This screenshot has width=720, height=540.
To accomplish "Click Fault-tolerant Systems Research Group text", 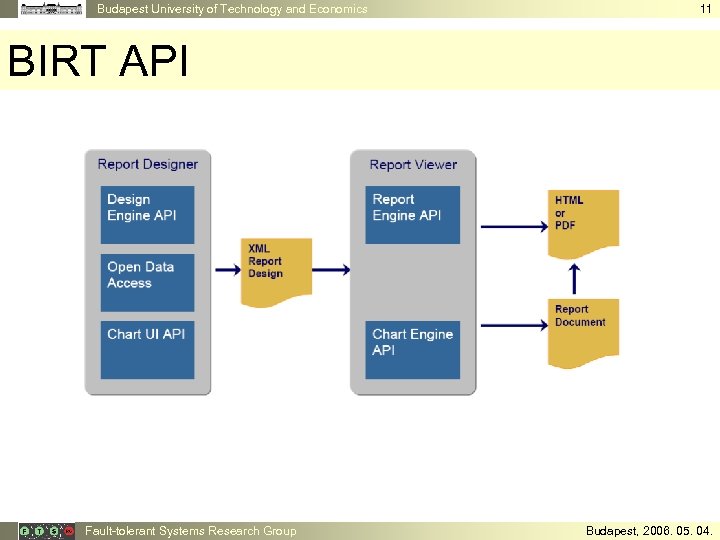I will pos(191,531).
